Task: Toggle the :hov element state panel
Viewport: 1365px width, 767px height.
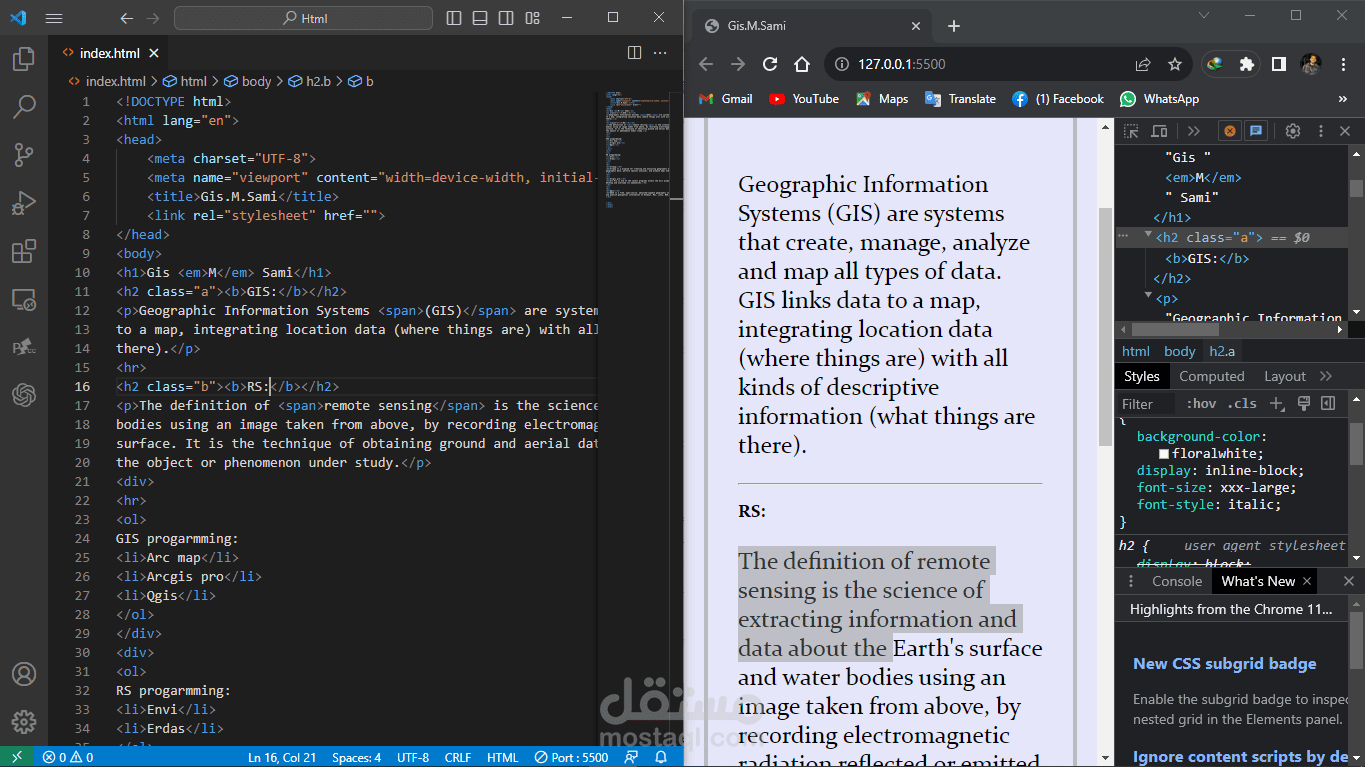Action: (1201, 404)
